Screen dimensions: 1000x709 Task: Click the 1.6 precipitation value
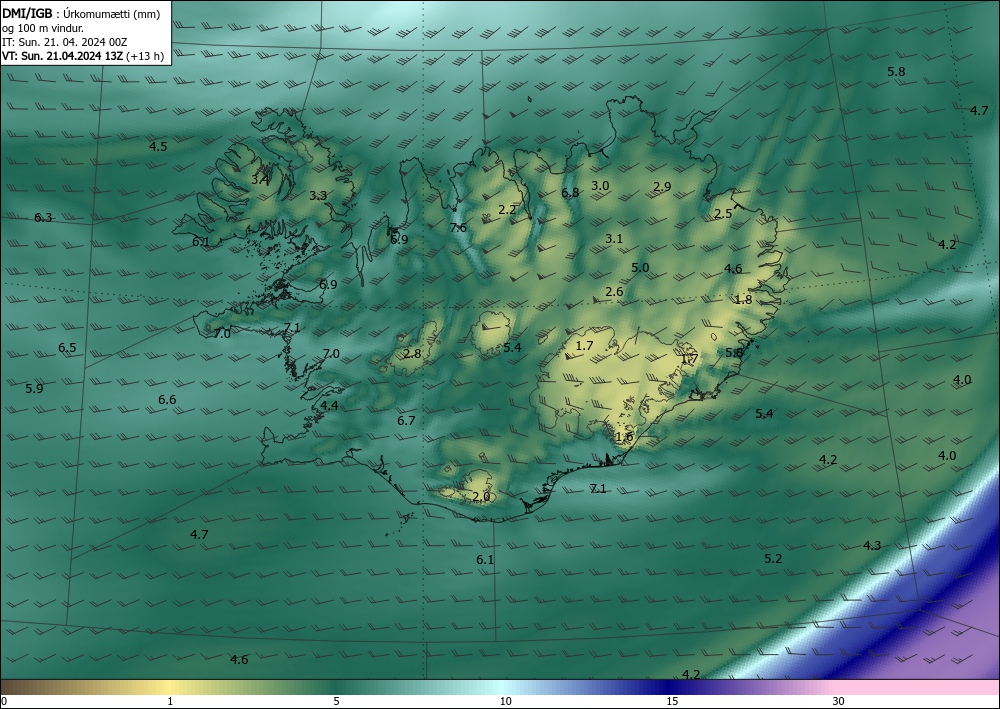coord(624,437)
